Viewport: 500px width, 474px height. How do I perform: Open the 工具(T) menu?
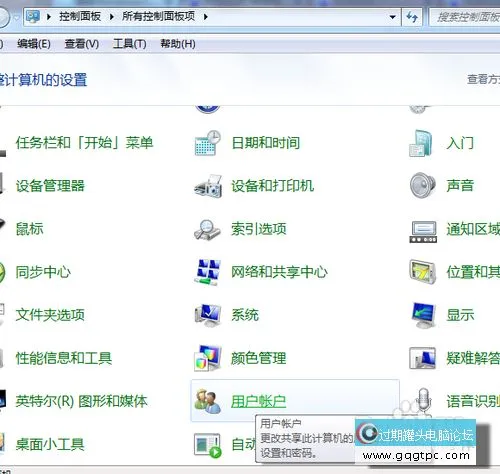click(x=130, y=44)
